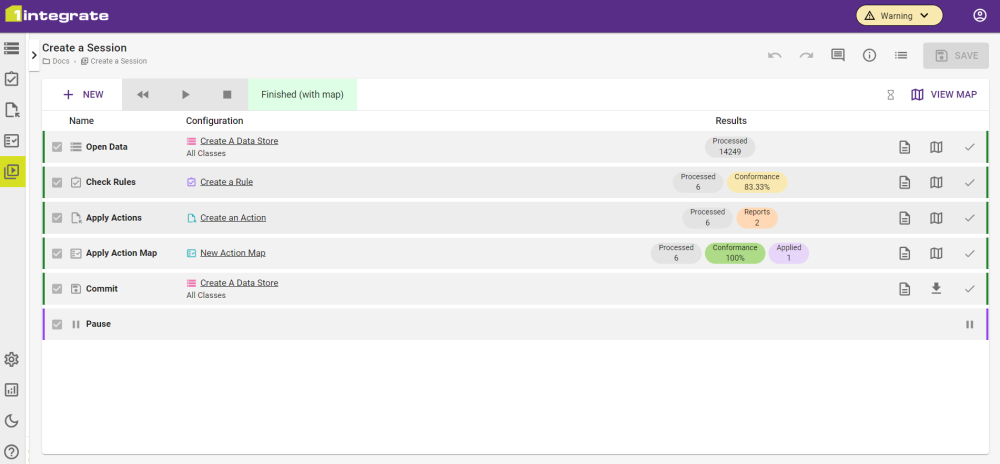
Task: Toggle the Apply Action Map checkbox
Action: coord(57,253)
